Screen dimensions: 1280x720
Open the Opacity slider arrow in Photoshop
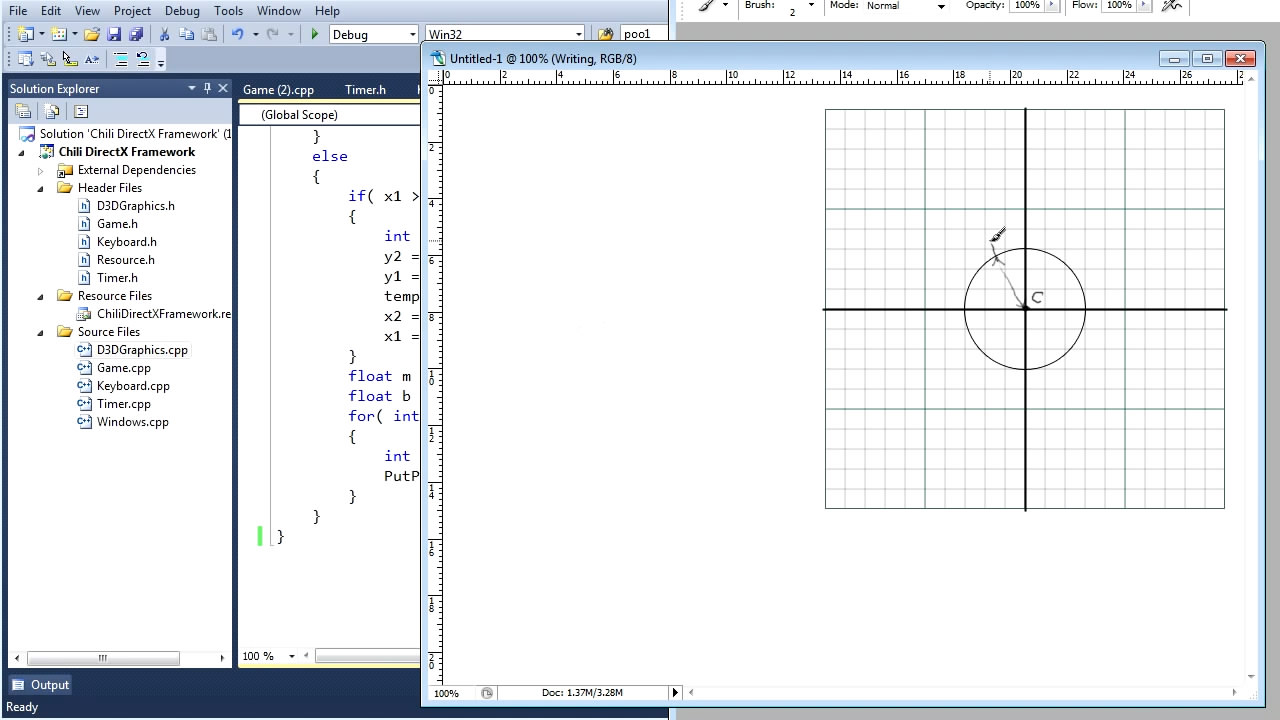pyautogui.click(x=1052, y=5)
